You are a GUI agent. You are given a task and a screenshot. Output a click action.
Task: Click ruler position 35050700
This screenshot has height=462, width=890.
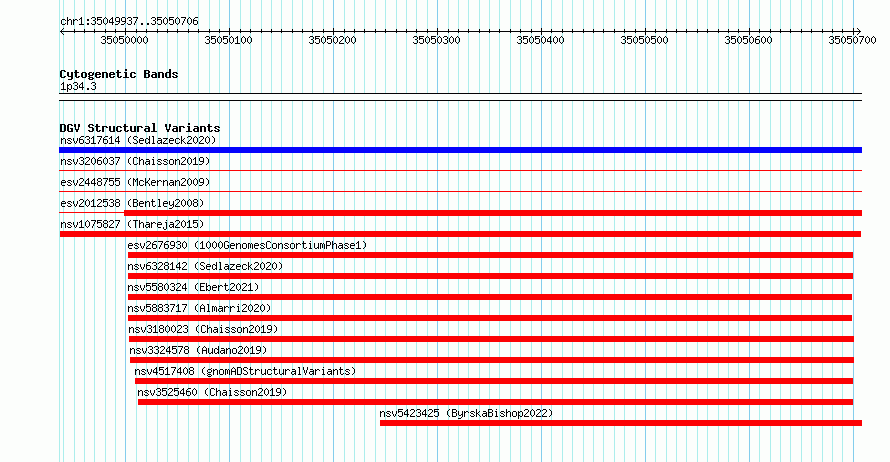pos(852,40)
